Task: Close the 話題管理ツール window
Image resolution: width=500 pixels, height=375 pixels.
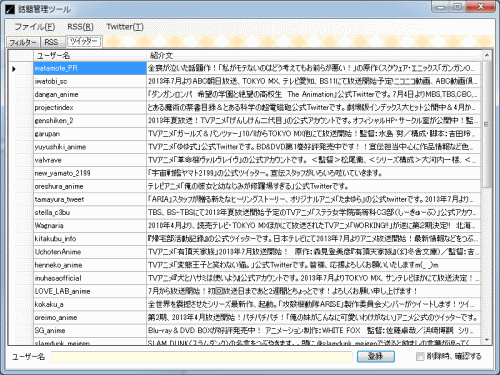Action: click(x=481, y=7)
